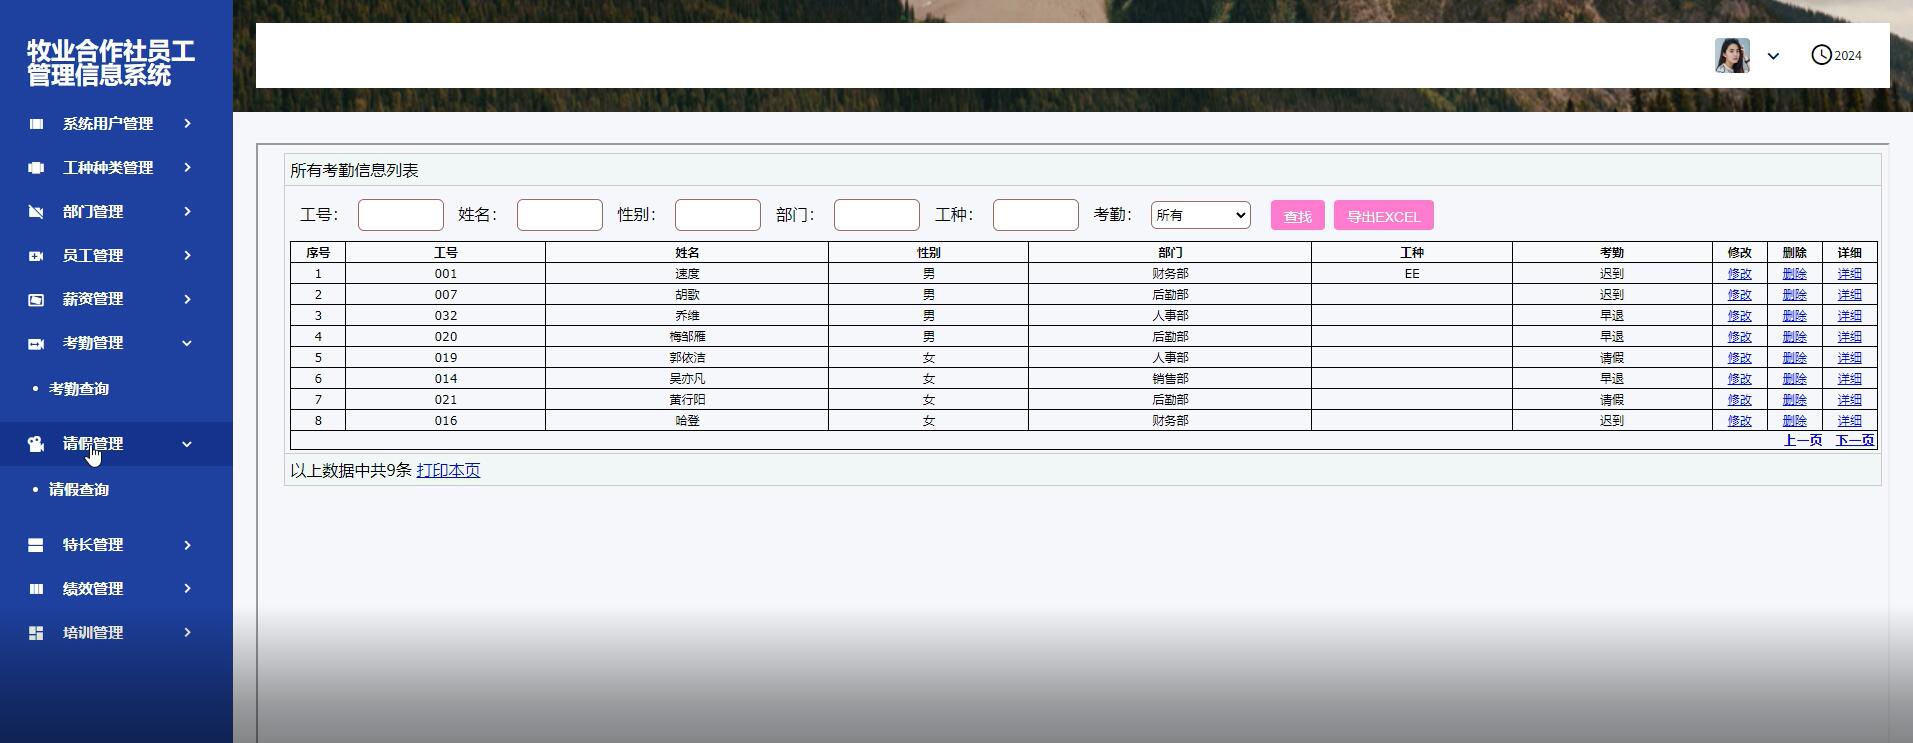Open 考勤查询 submenu item
This screenshot has height=743, width=1913.
pos(79,389)
